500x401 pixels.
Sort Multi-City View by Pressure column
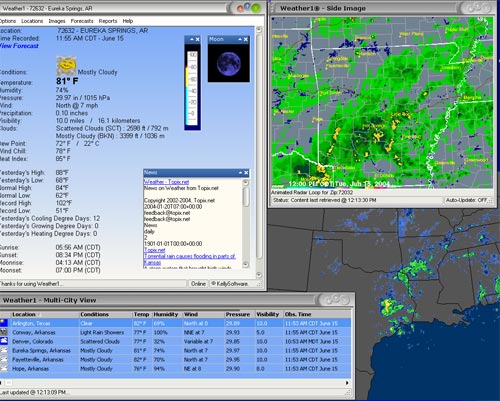(239, 314)
